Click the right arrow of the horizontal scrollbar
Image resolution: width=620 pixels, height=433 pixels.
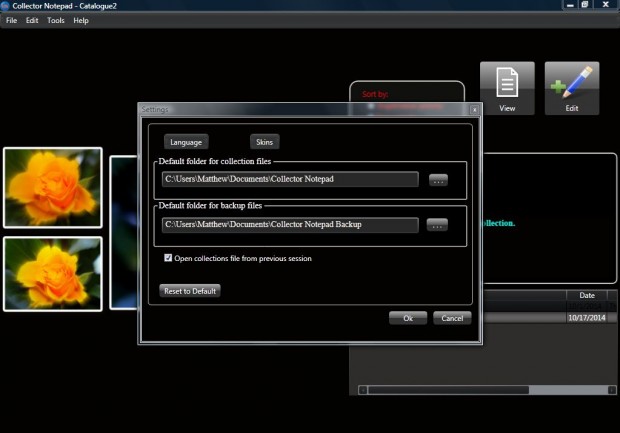(613, 389)
